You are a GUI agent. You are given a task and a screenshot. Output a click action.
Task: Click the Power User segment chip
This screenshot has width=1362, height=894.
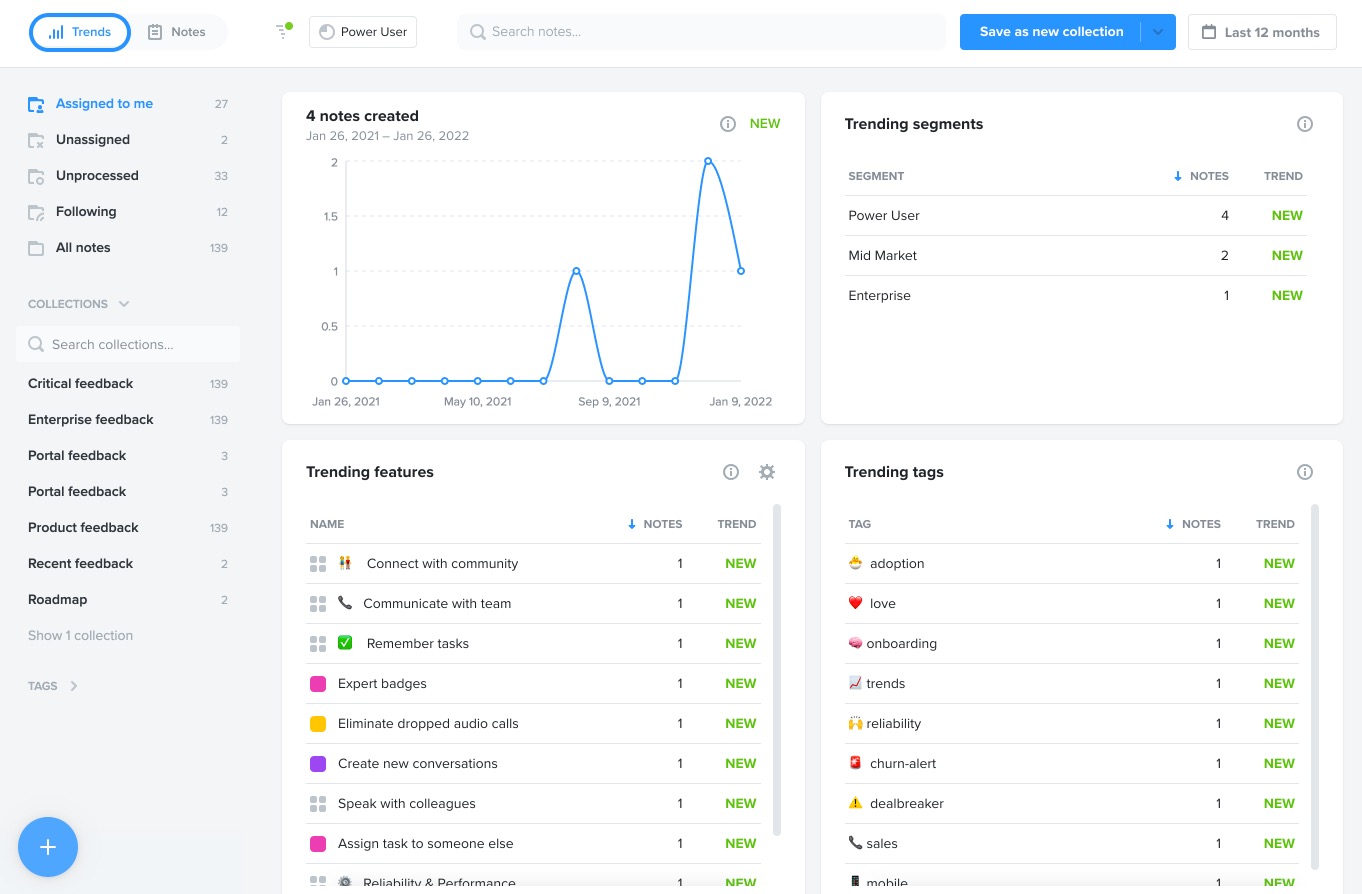click(x=362, y=31)
